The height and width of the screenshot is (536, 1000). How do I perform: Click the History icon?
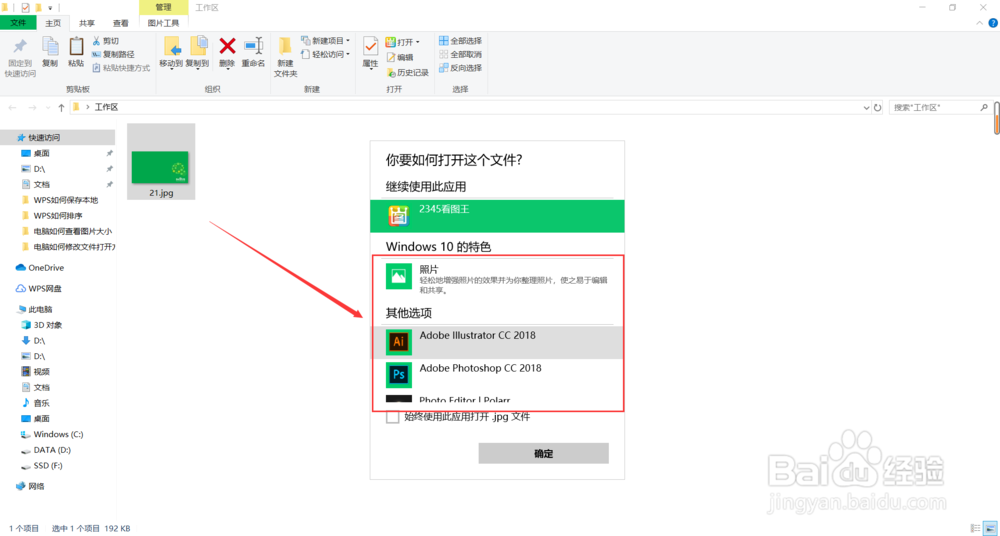coord(390,72)
